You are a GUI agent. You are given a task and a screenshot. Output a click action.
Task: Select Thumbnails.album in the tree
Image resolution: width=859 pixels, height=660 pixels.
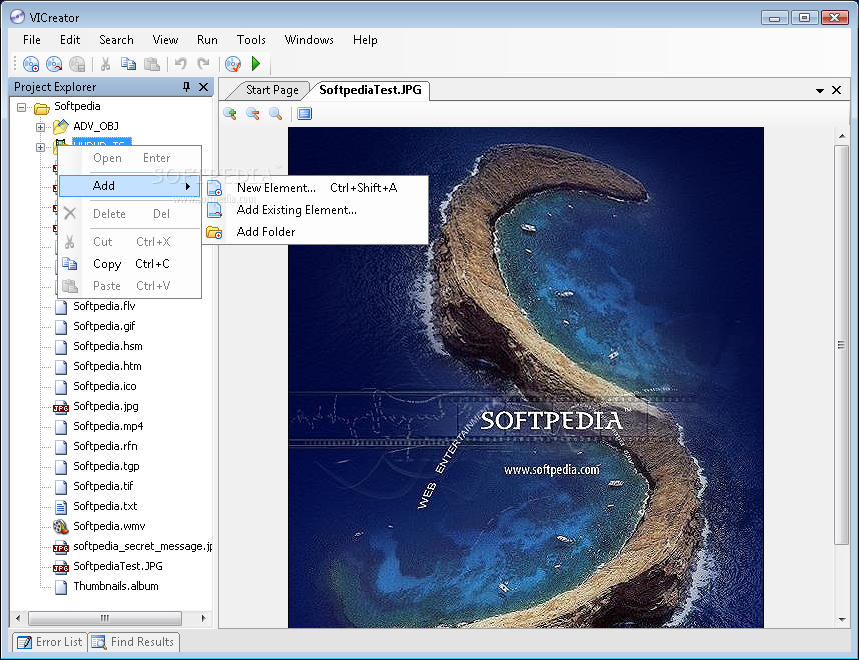point(116,586)
